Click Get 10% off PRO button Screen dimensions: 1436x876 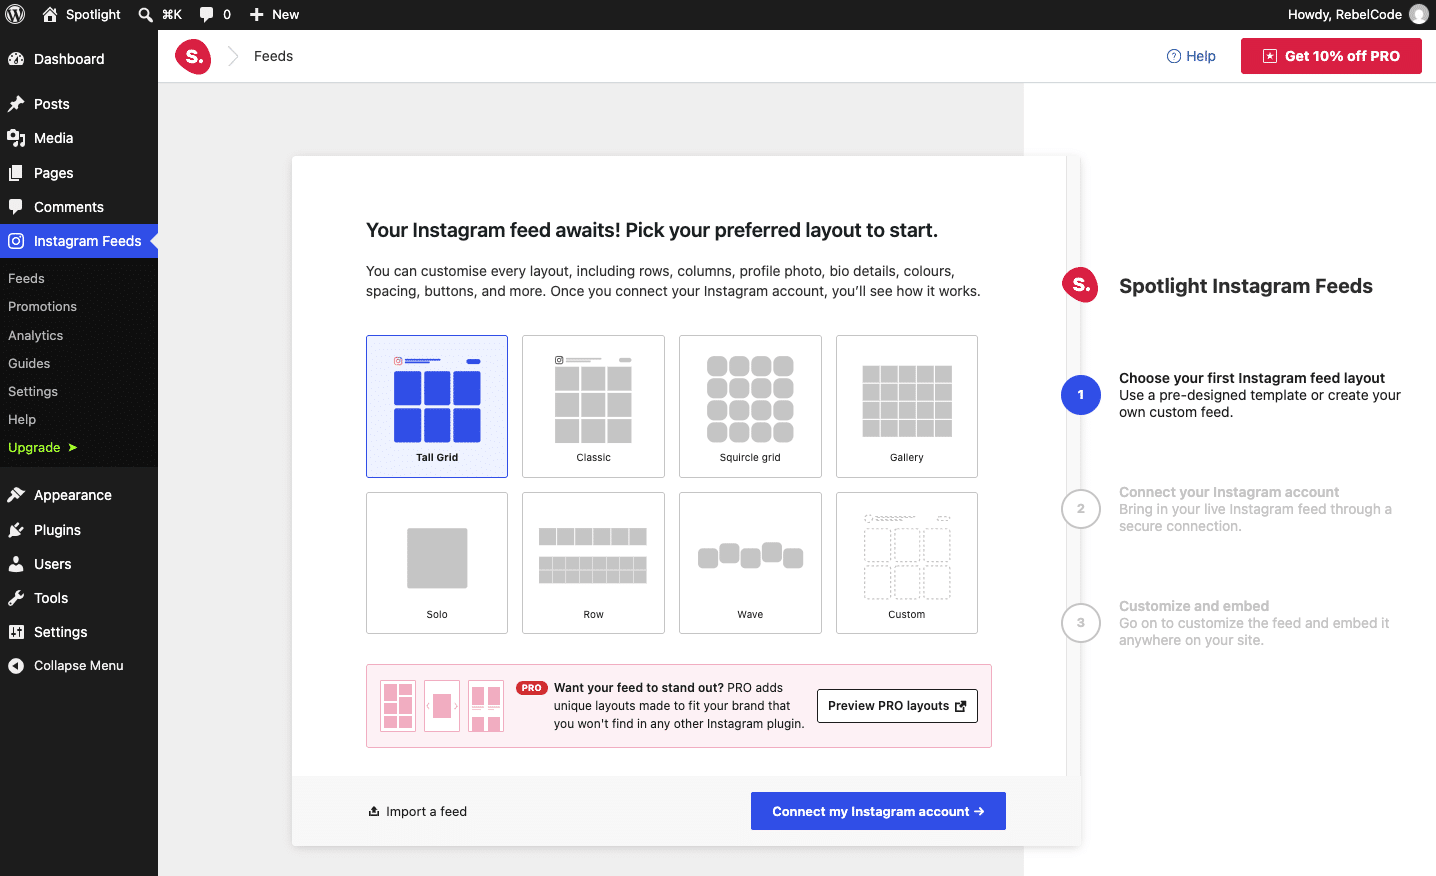1331,56
